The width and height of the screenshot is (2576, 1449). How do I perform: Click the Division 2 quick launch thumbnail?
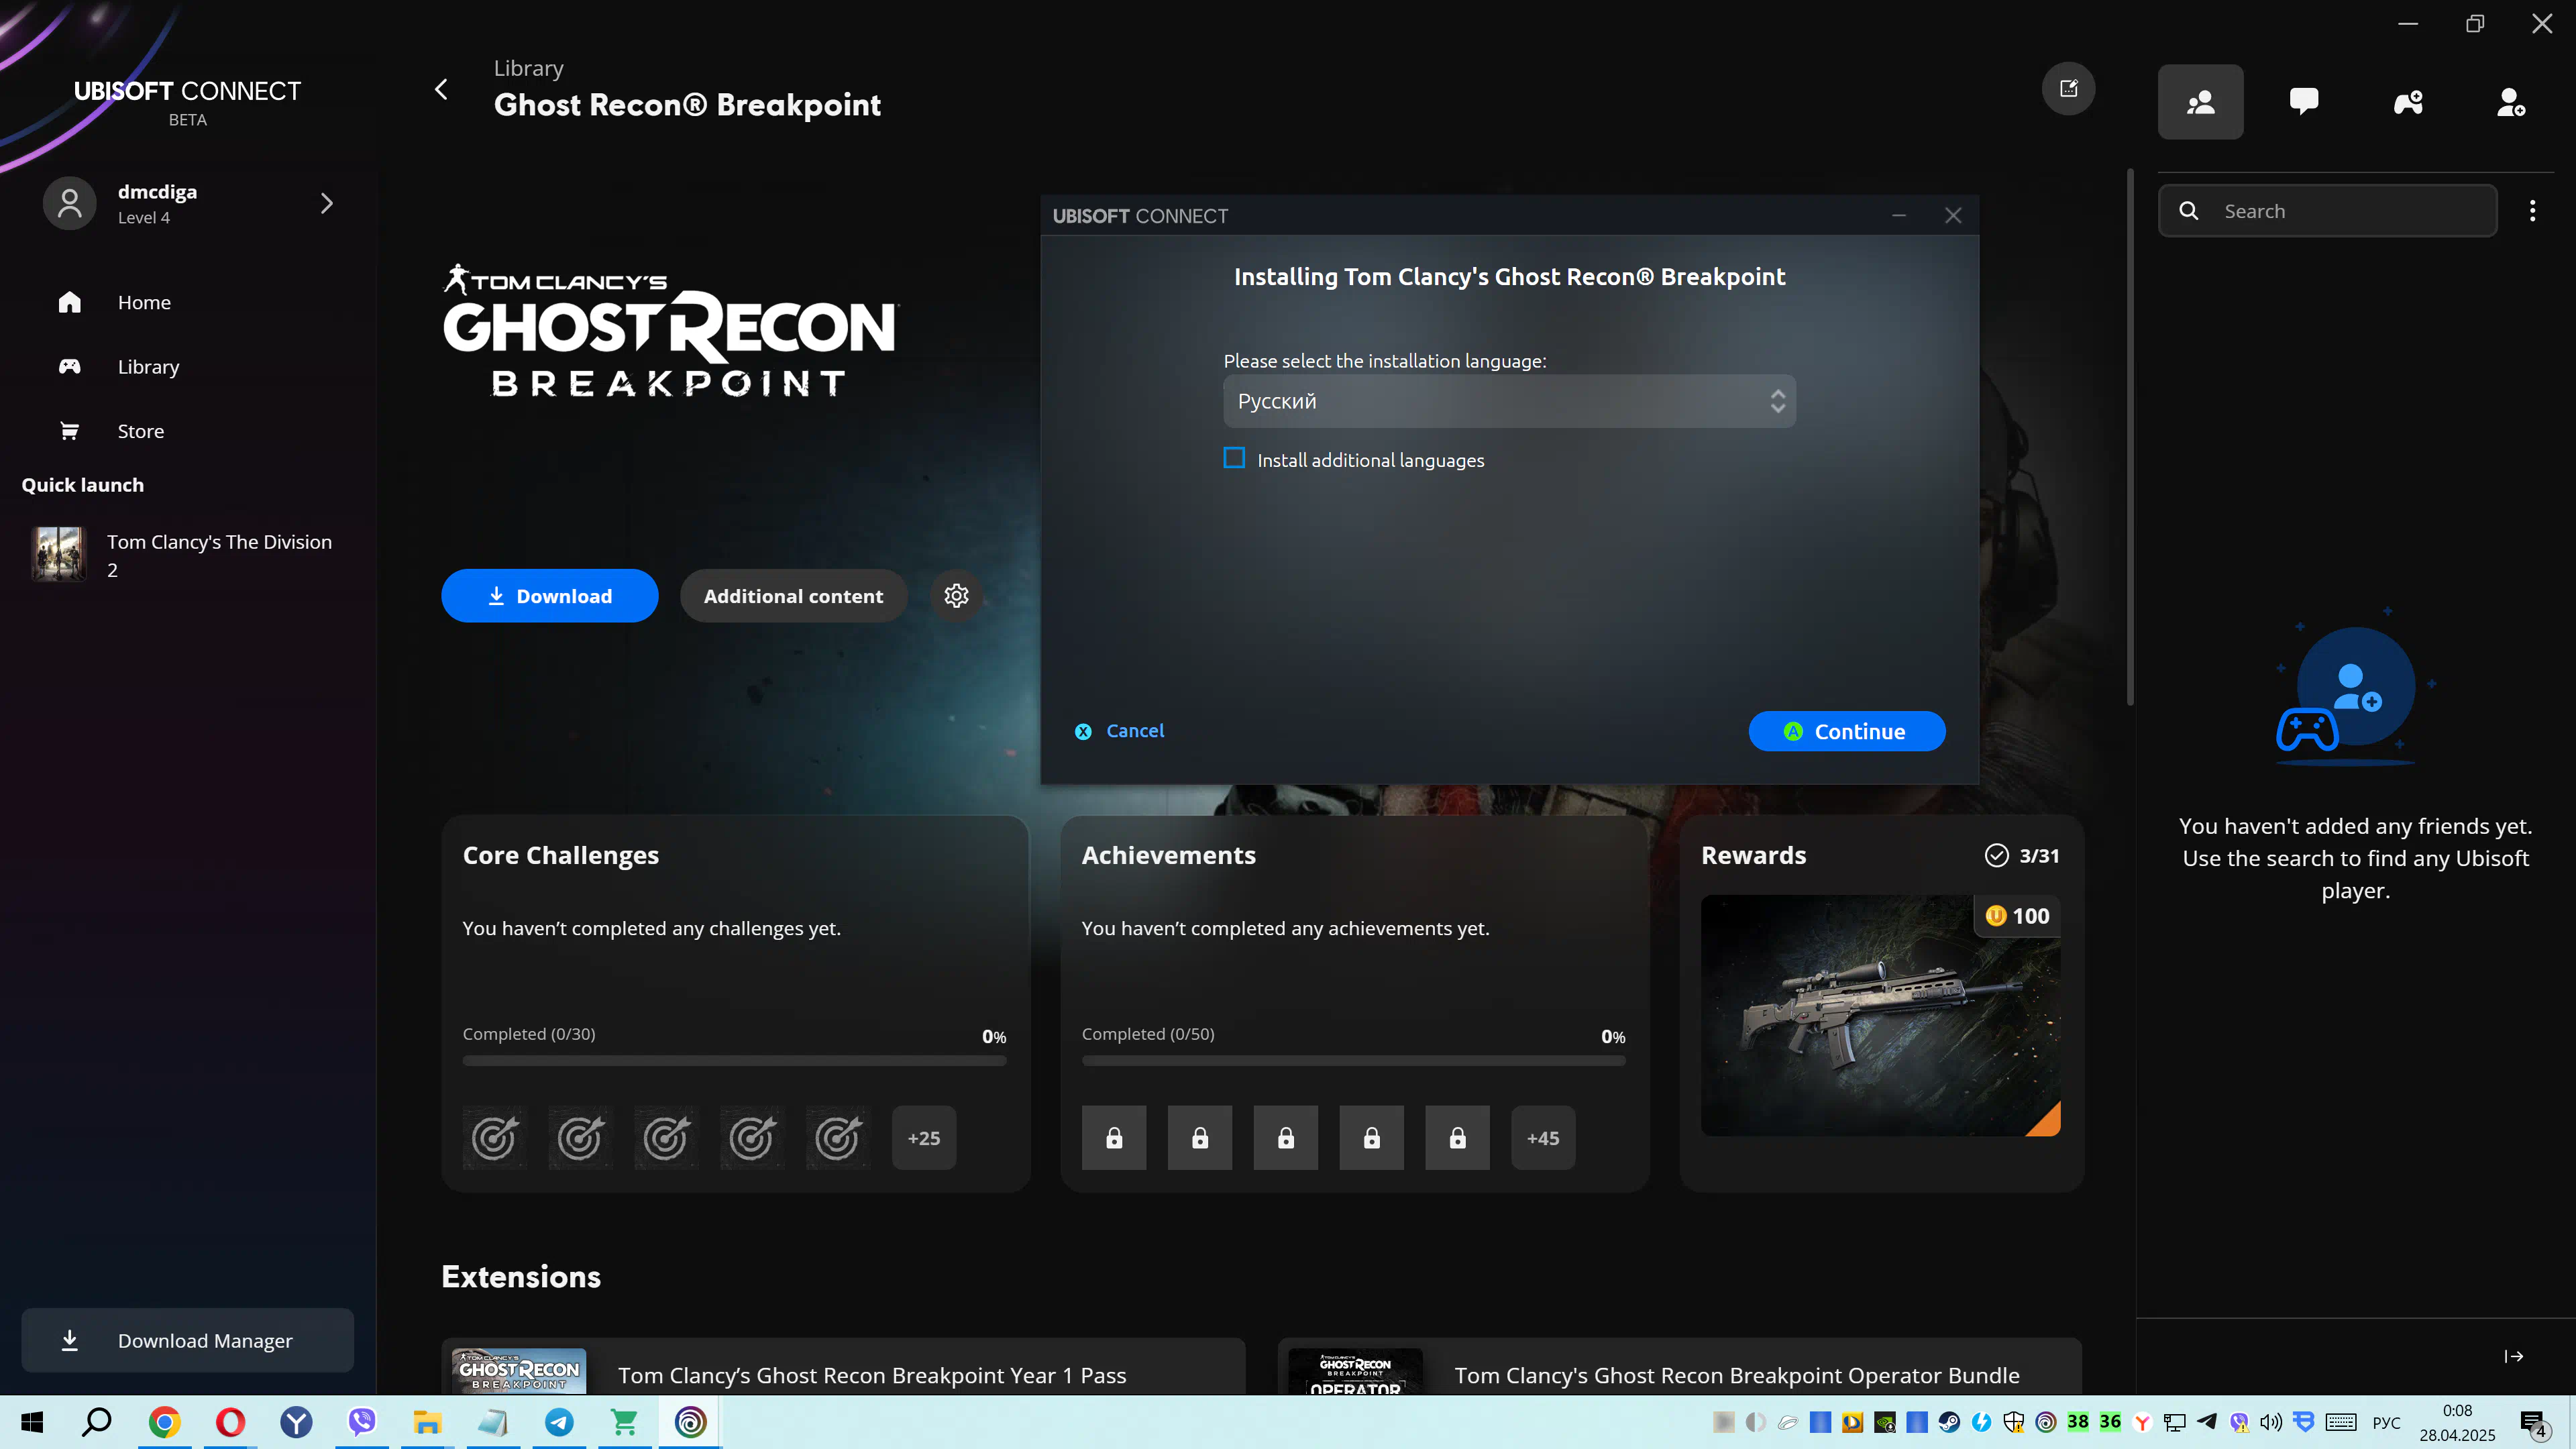(59, 554)
